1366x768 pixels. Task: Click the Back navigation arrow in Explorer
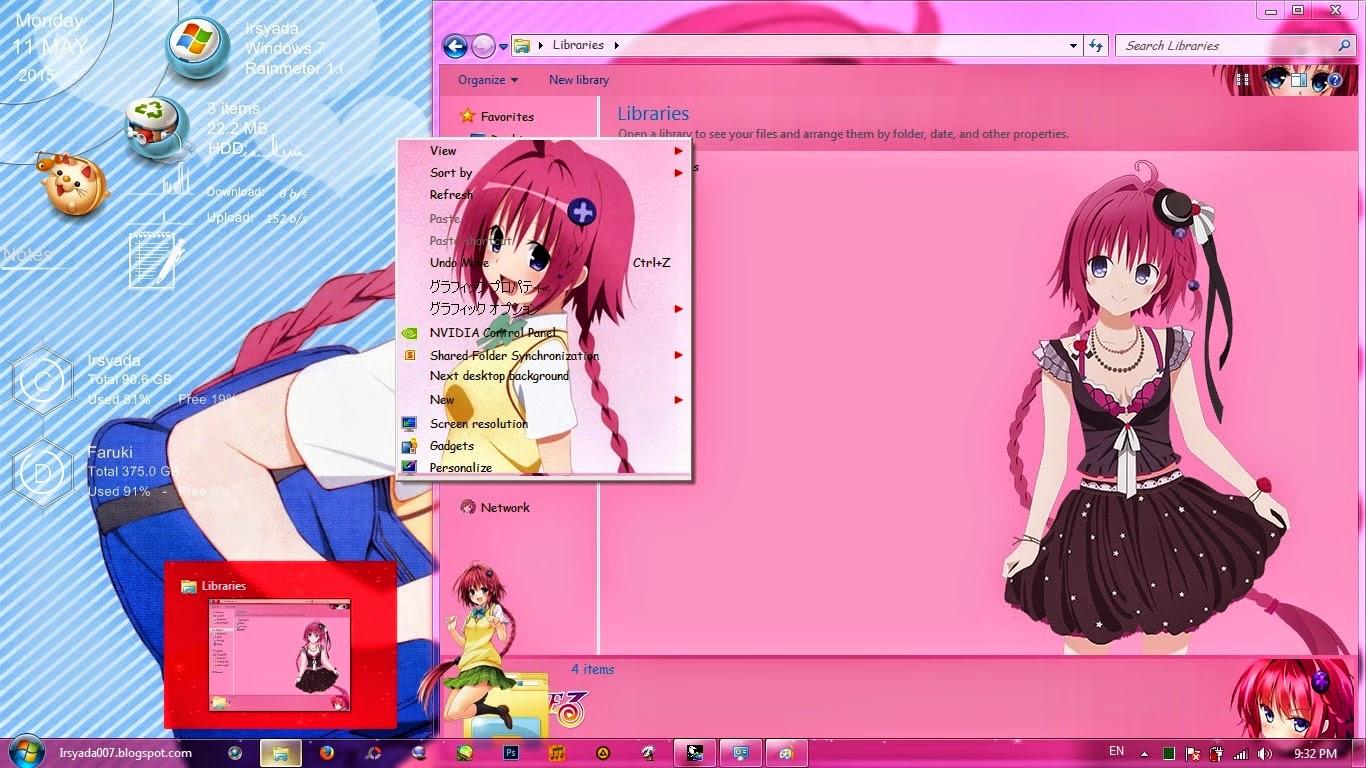click(x=455, y=46)
